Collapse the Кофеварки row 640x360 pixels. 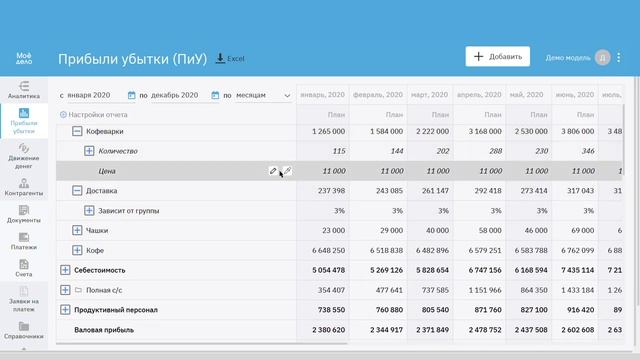point(77,131)
